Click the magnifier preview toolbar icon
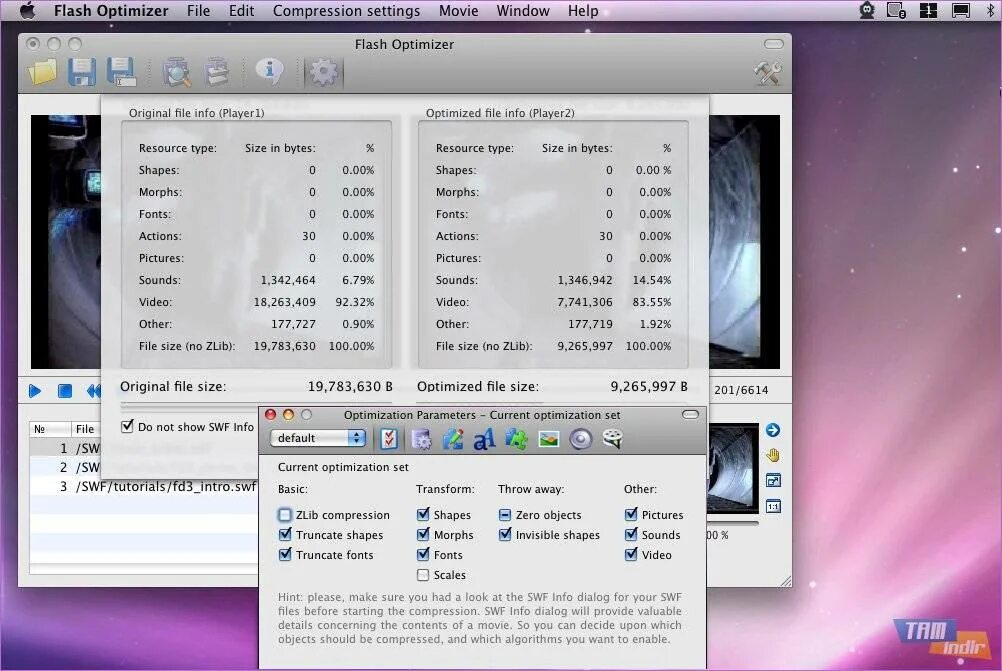 [176, 72]
